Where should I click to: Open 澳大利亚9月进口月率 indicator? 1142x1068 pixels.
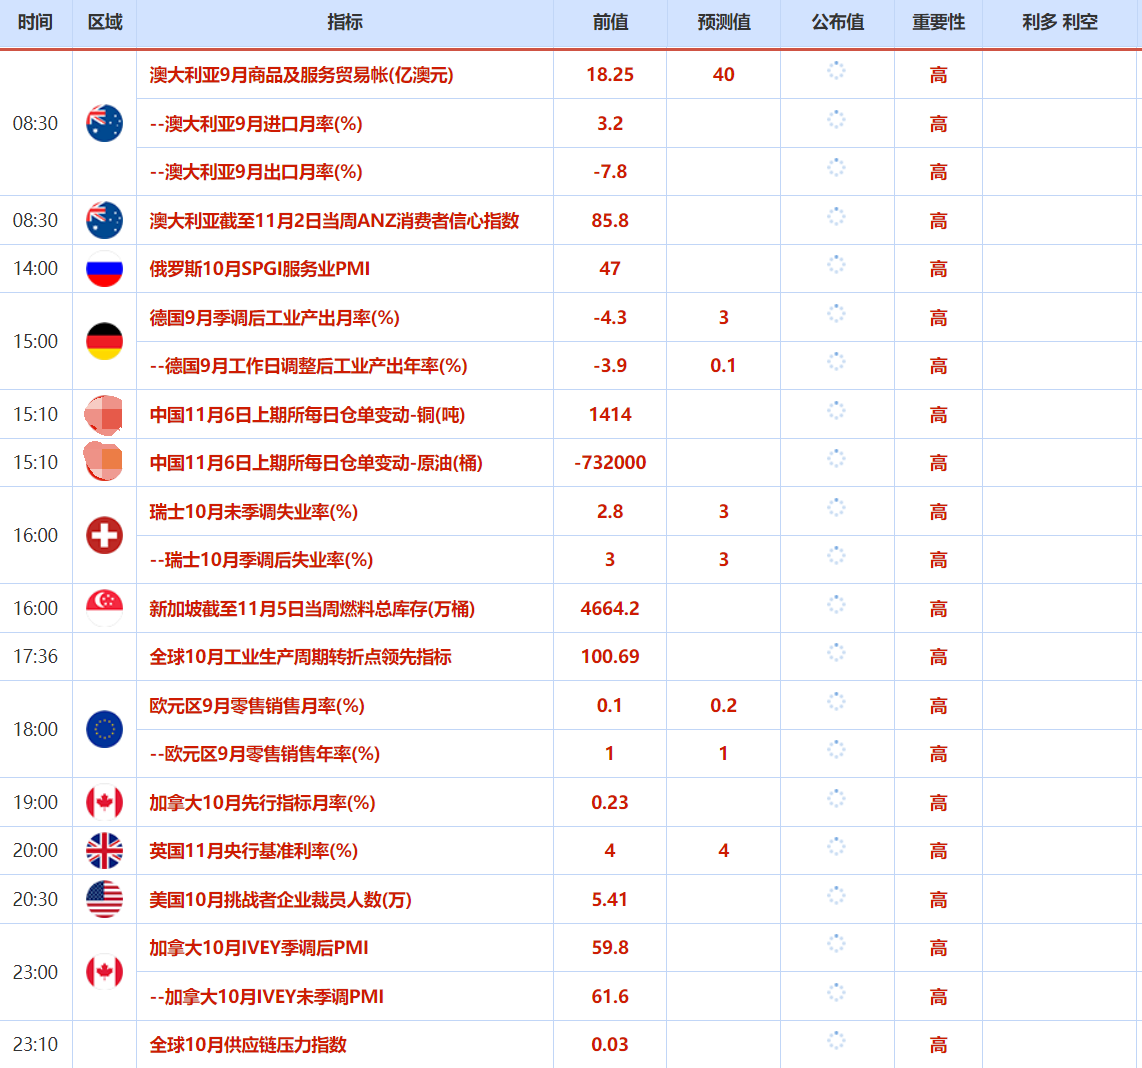256,124
